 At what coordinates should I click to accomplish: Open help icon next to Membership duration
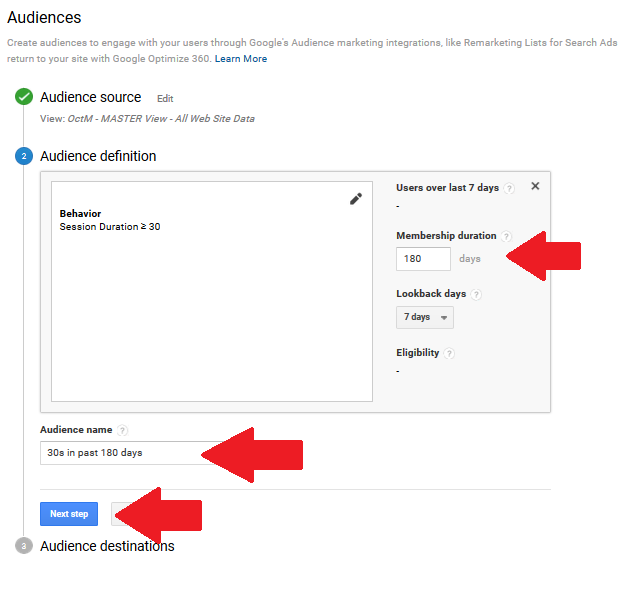pyautogui.click(x=506, y=236)
